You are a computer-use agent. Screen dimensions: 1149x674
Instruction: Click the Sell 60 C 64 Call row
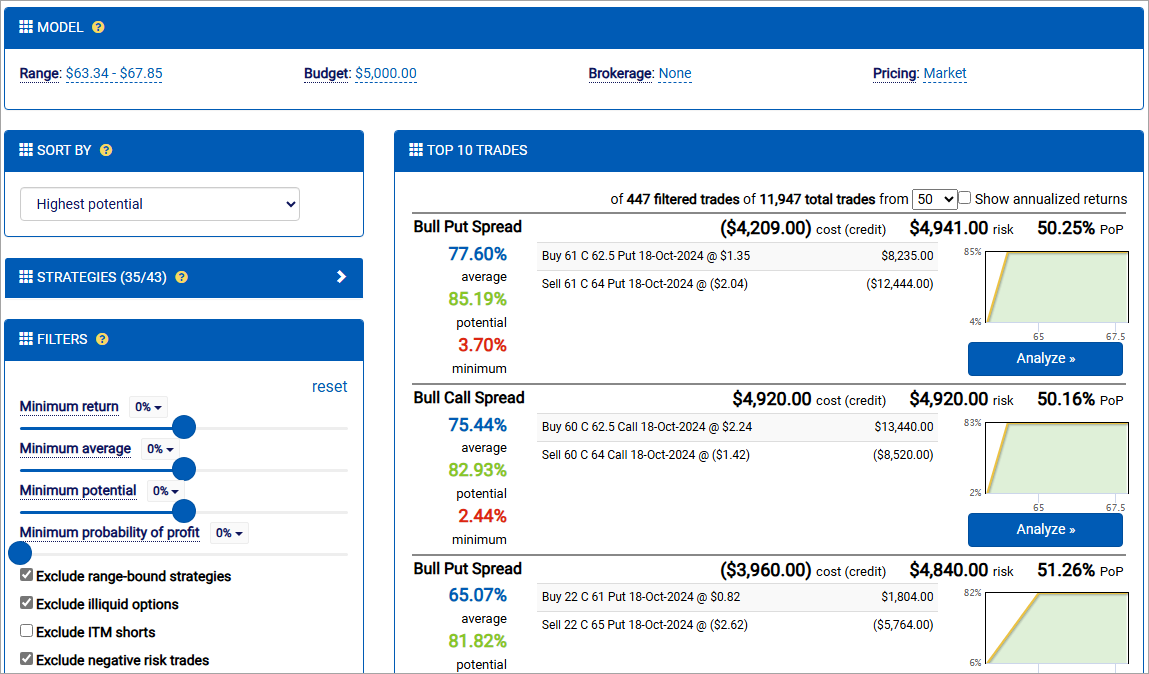737,455
